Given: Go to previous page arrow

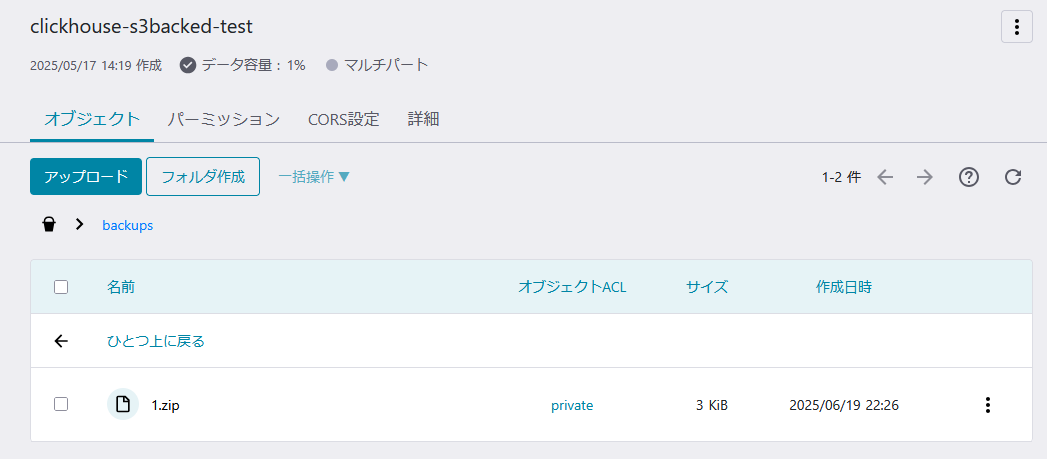Looking at the screenshot, I should coord(885,177).
